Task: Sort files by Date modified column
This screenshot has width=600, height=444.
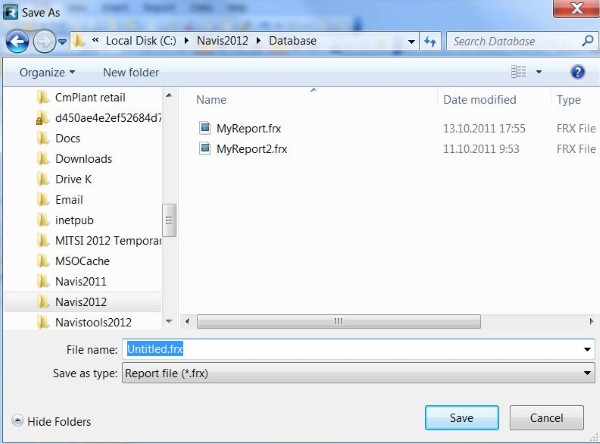Action: [x=480, y=100]
